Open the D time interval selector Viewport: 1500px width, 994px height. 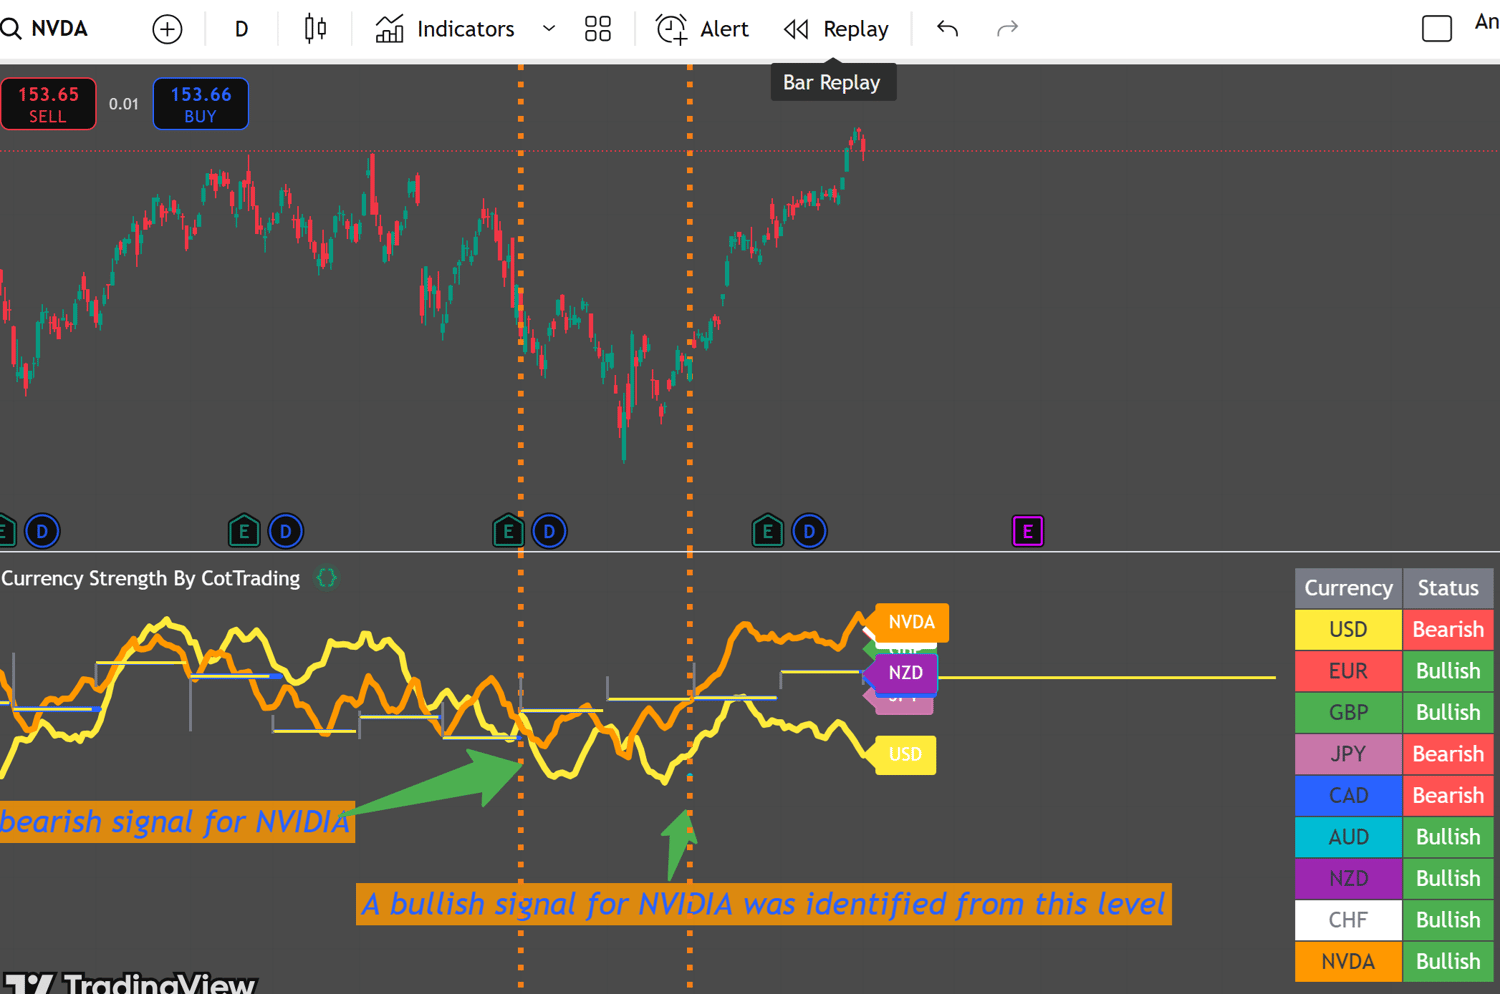click(x=241, y=29)
